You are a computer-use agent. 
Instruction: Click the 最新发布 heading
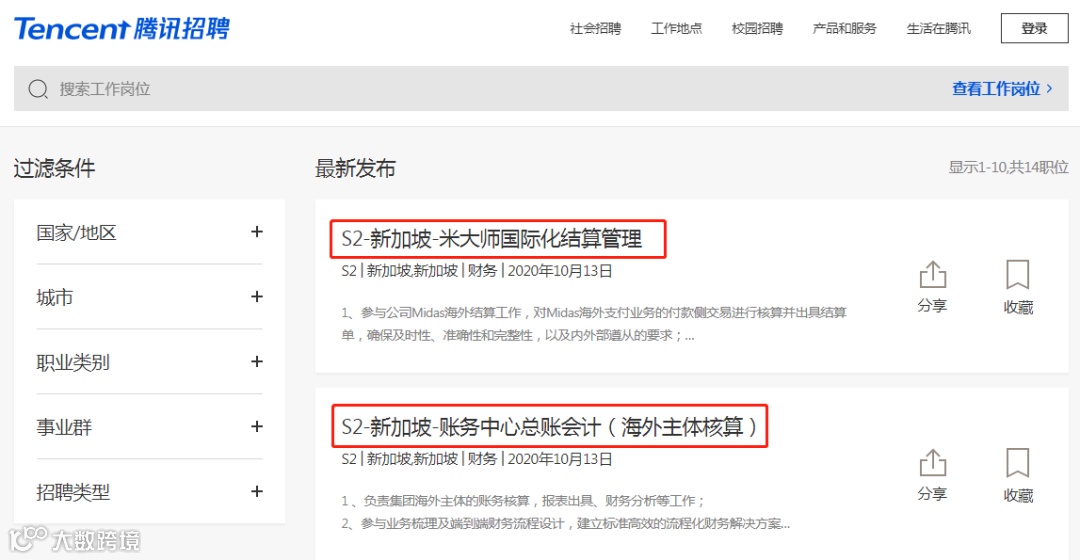(355, 168)
